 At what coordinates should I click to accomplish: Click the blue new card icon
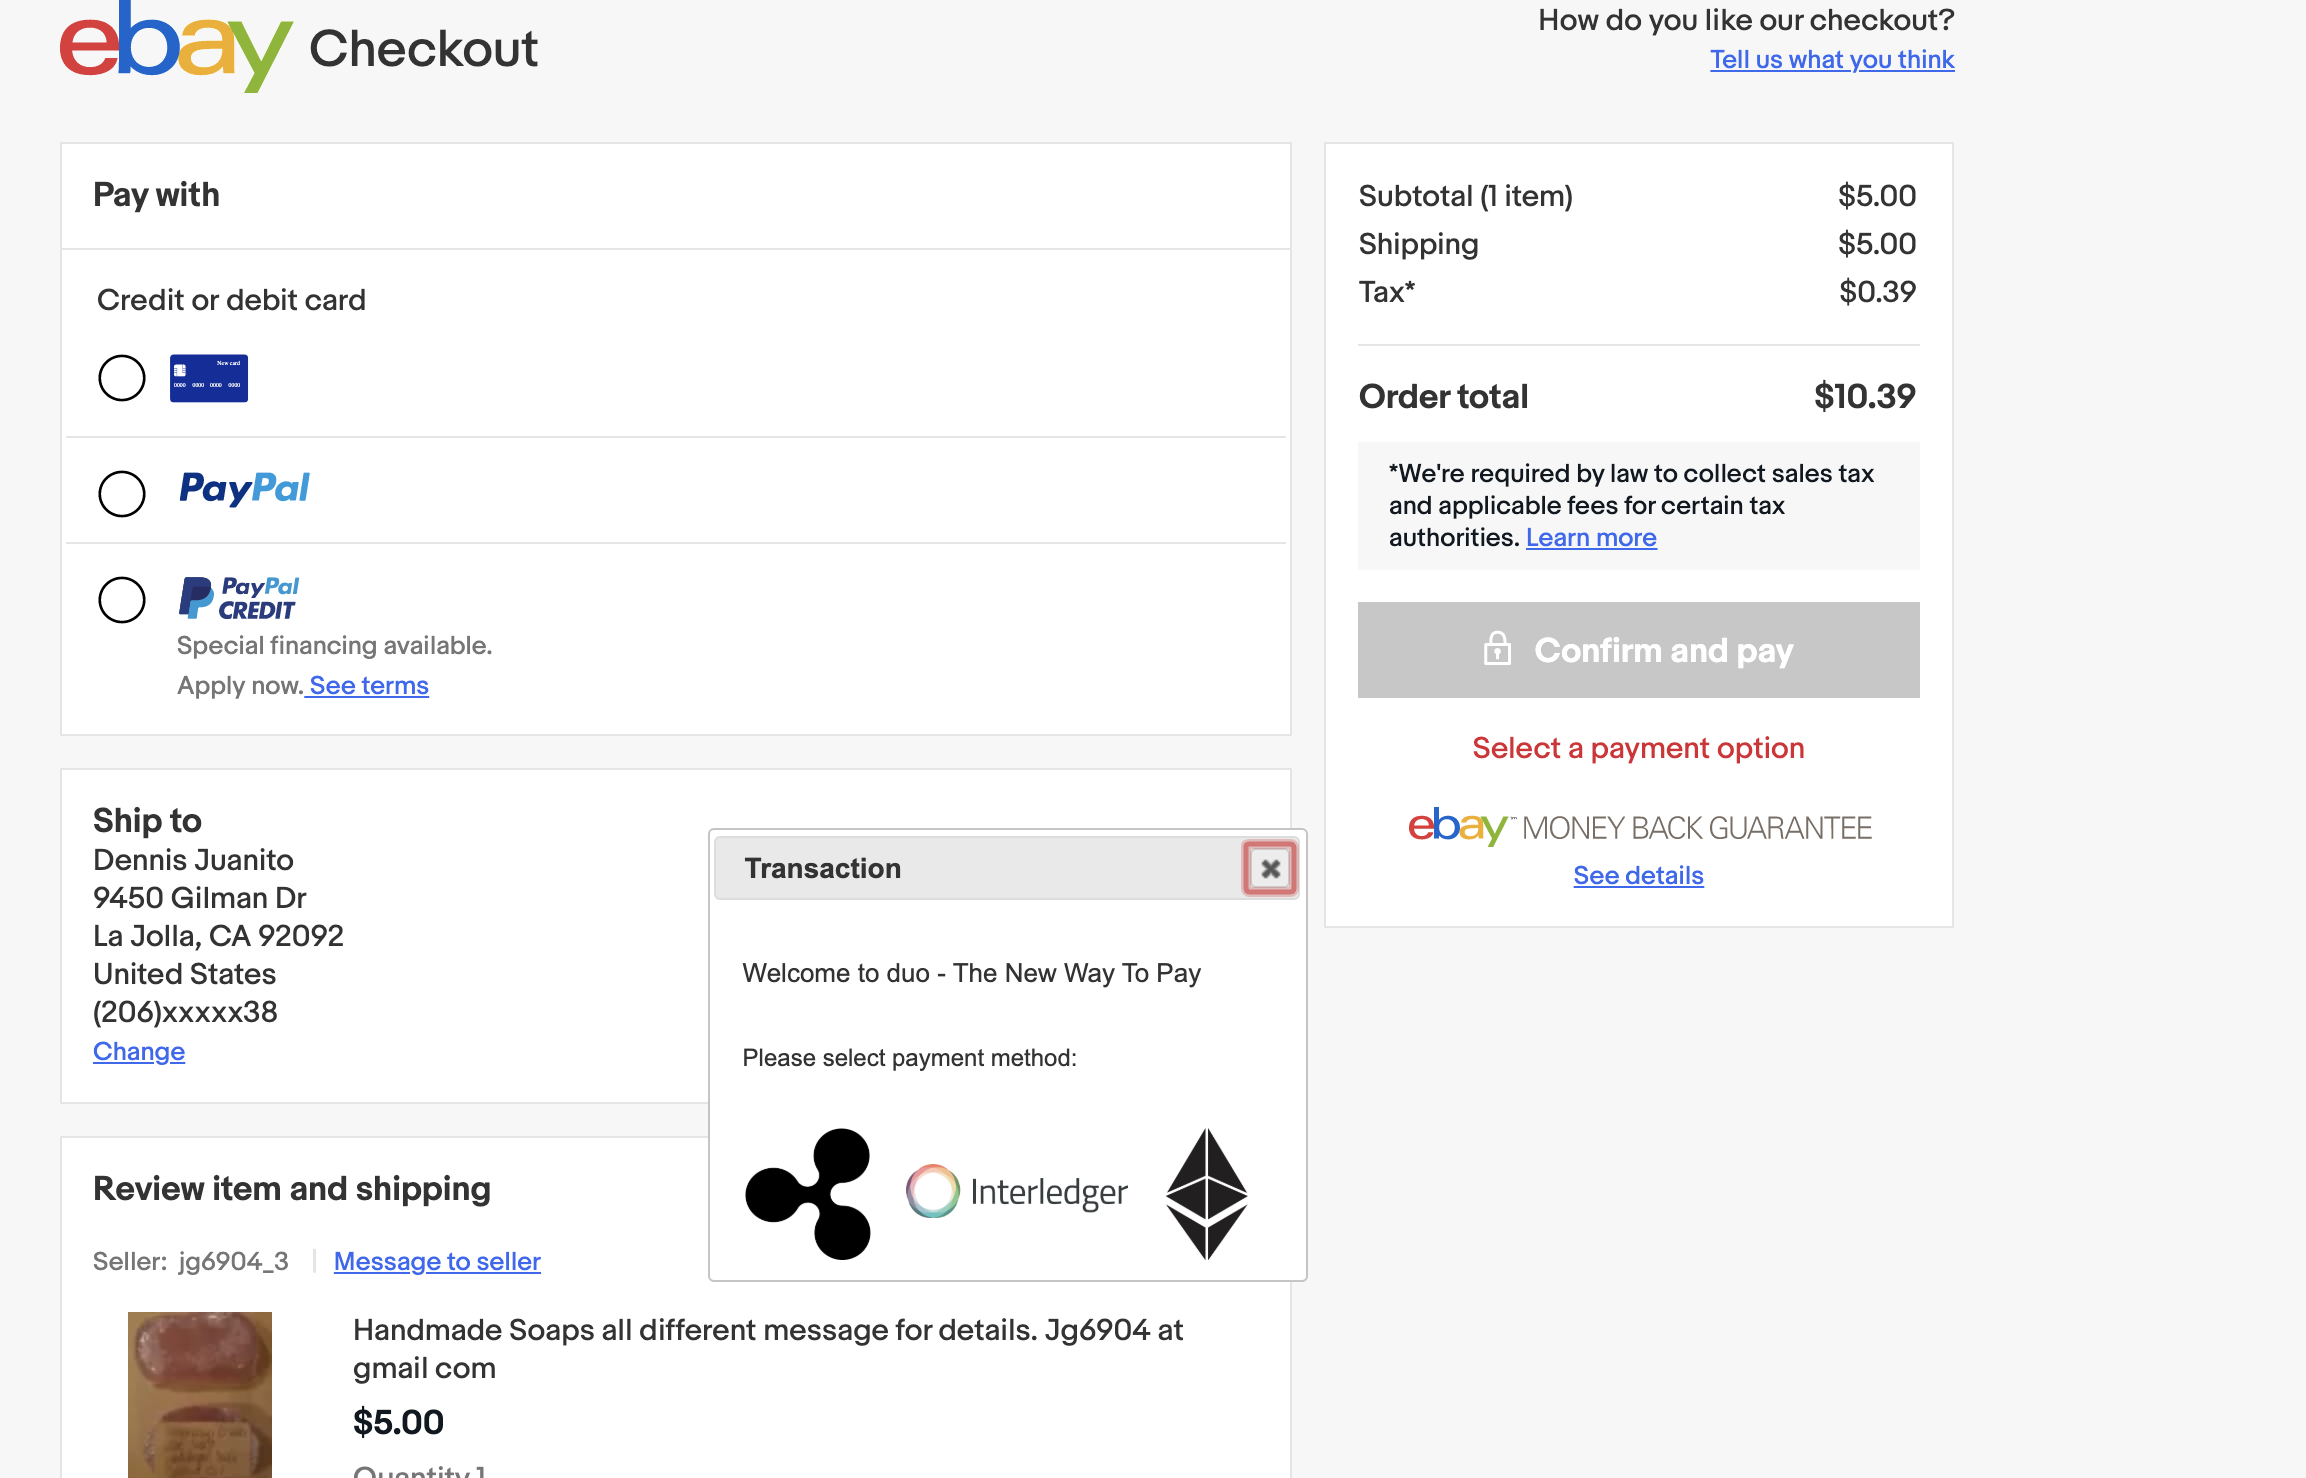209,378
